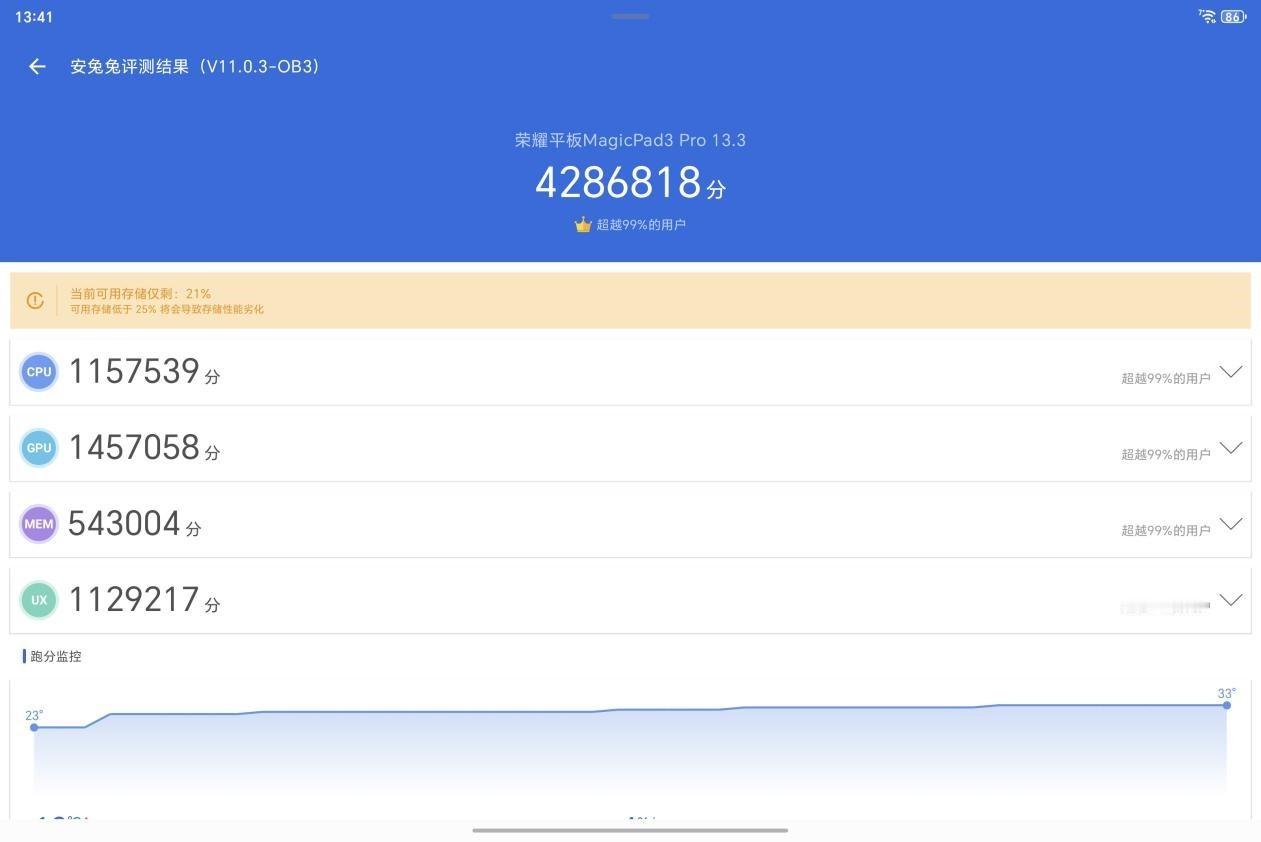The width and height of the screenshot is (1261, 842).
Task: Tap the MEM score badge icon
Action: (x=39, y=524)
